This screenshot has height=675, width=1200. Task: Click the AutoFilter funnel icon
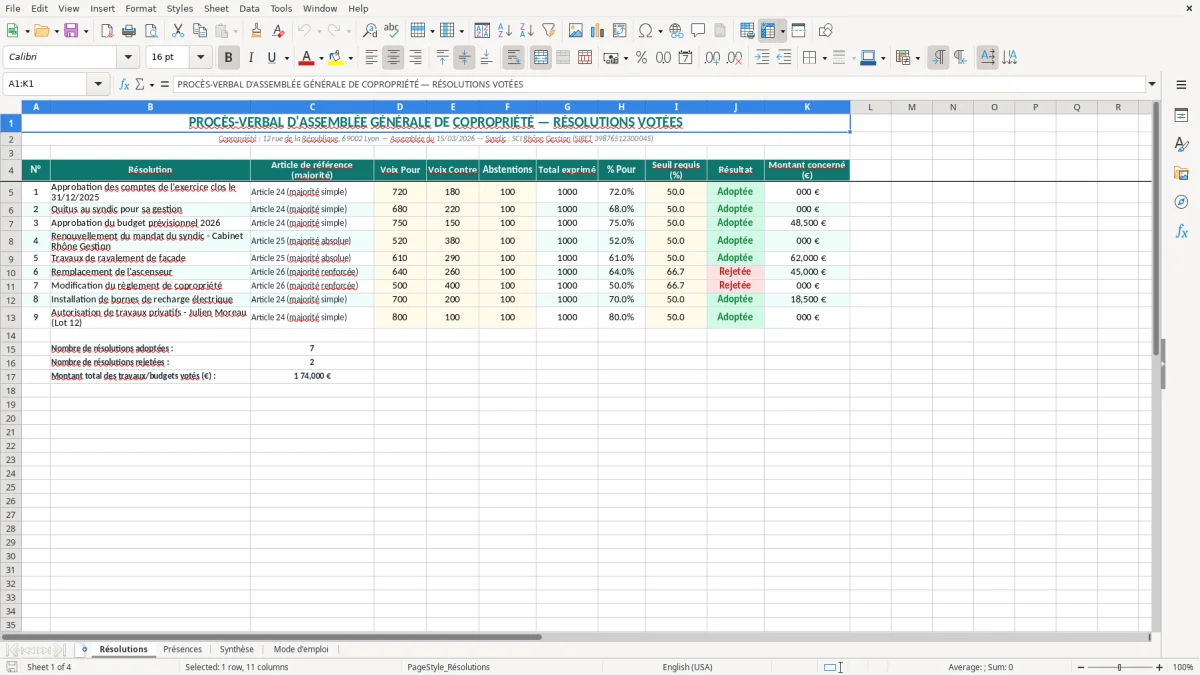tap(548, 31)
